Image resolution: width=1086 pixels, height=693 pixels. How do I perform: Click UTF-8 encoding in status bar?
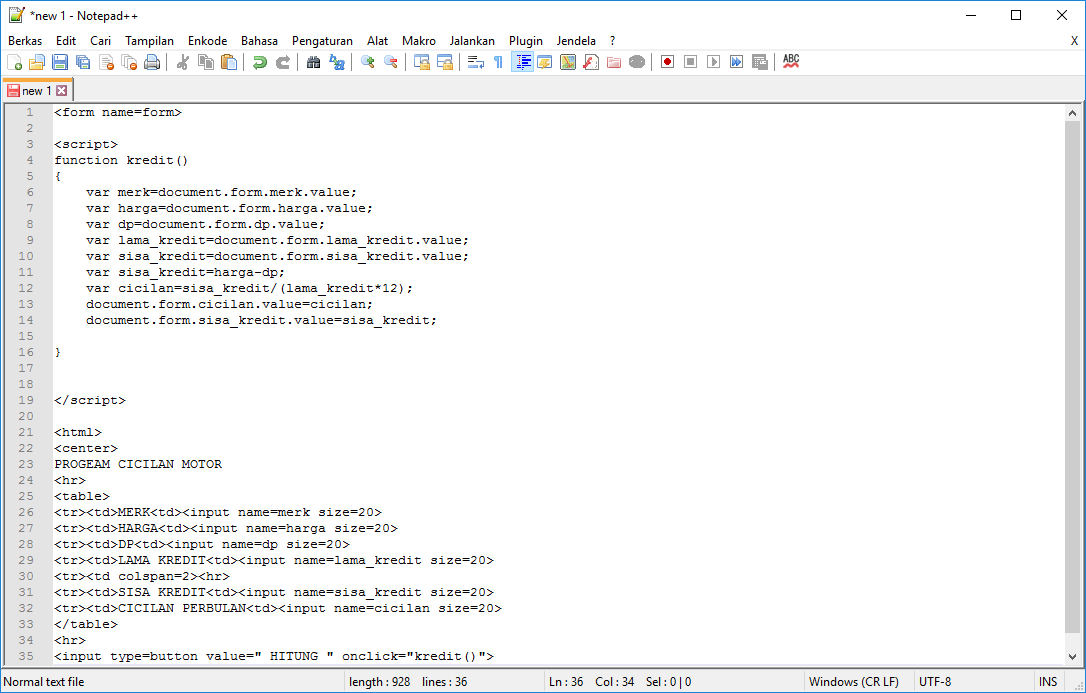[x=935, y=682]
